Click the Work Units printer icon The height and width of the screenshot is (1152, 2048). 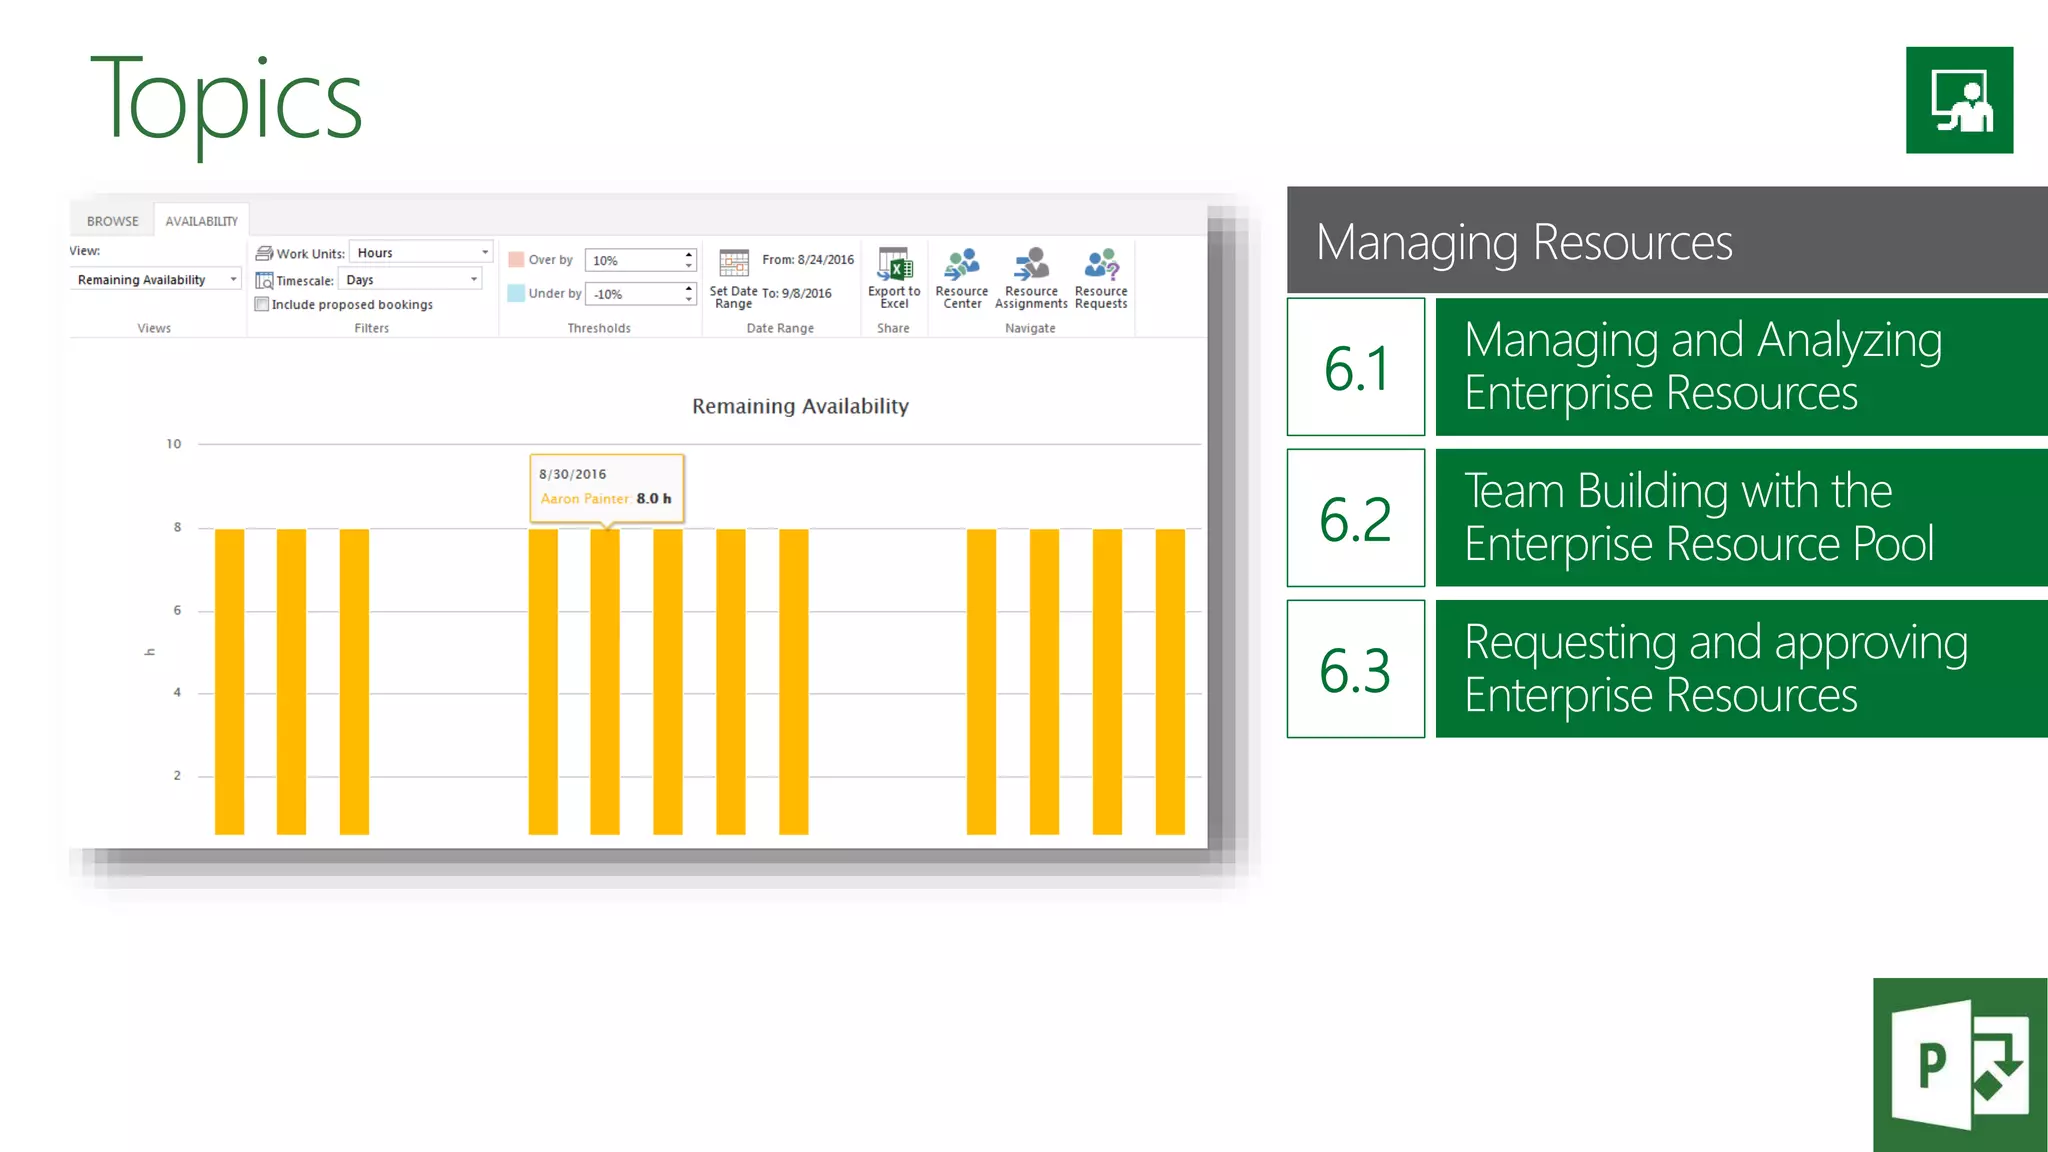pos(264,253)
